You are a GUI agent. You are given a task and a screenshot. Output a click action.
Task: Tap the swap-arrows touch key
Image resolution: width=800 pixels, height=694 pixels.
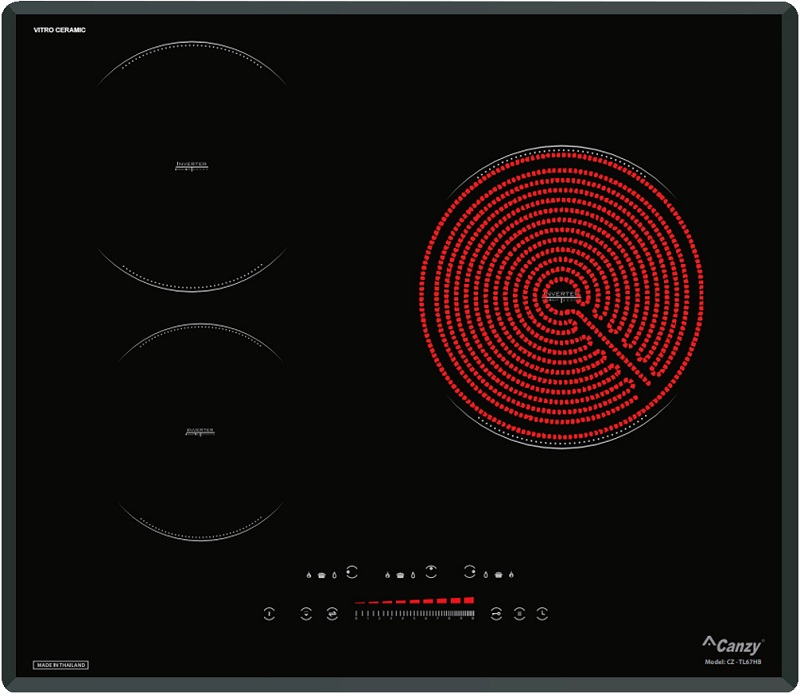[332, 613]
